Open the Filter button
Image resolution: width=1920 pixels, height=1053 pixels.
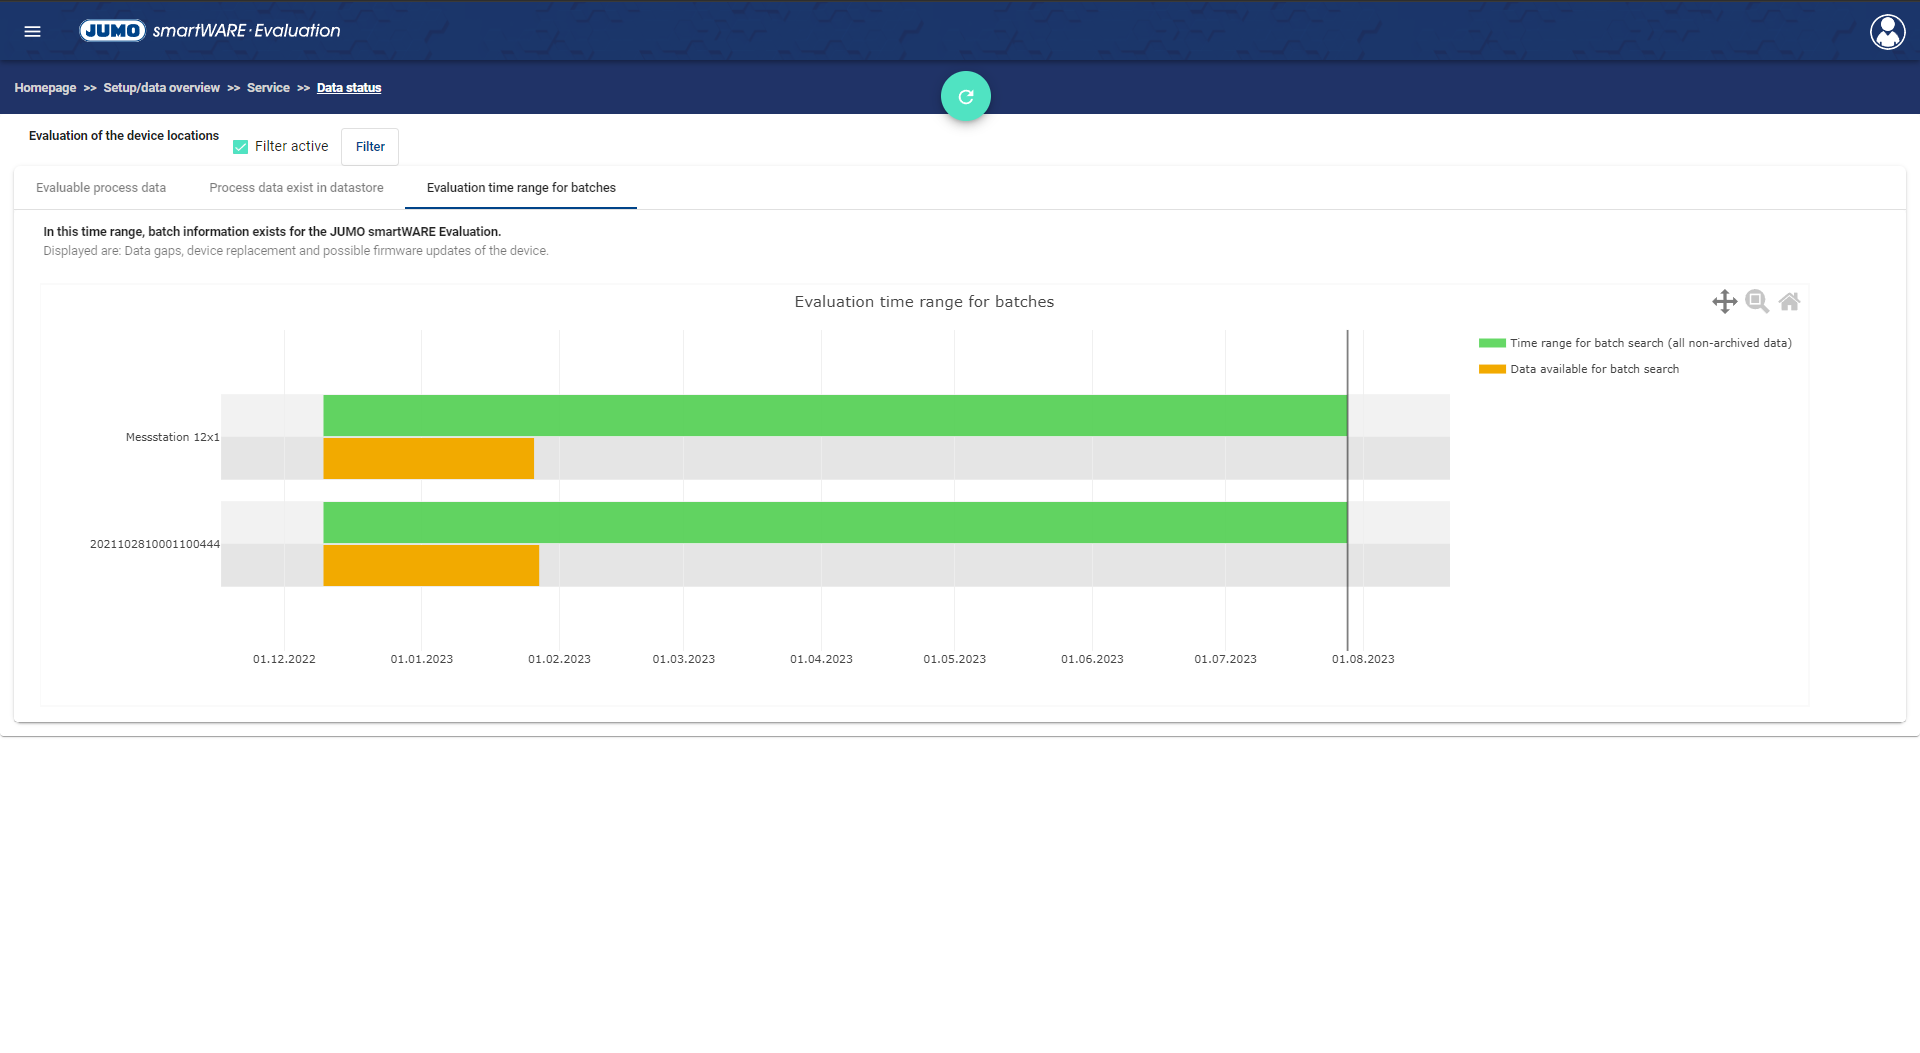point(370,147)
